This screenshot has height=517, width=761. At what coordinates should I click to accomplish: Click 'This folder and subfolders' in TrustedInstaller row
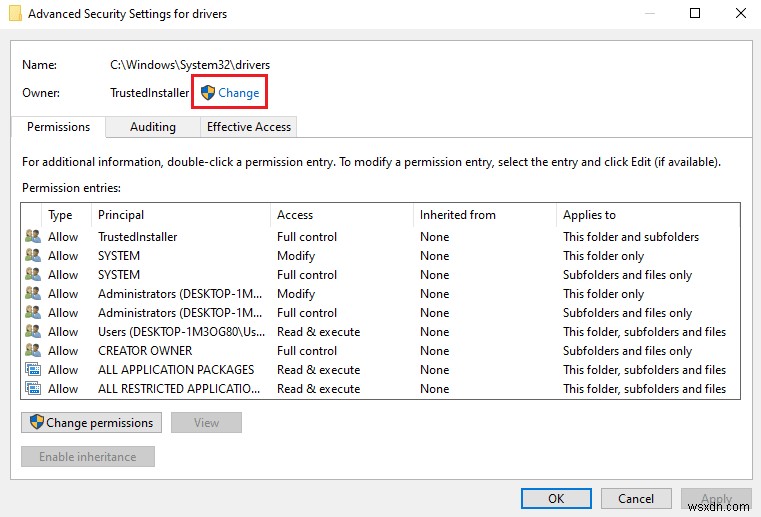click(631, 236)
